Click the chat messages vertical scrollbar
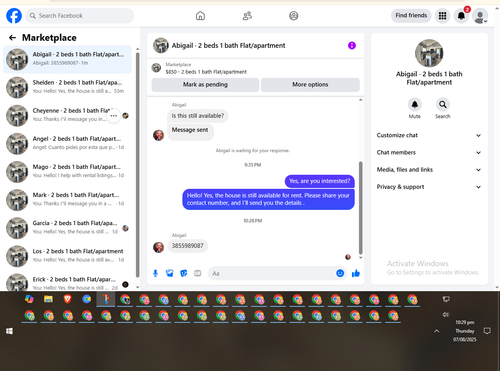Image resolution: width=500 pixels, height=371 pixels. click(360, 208)
